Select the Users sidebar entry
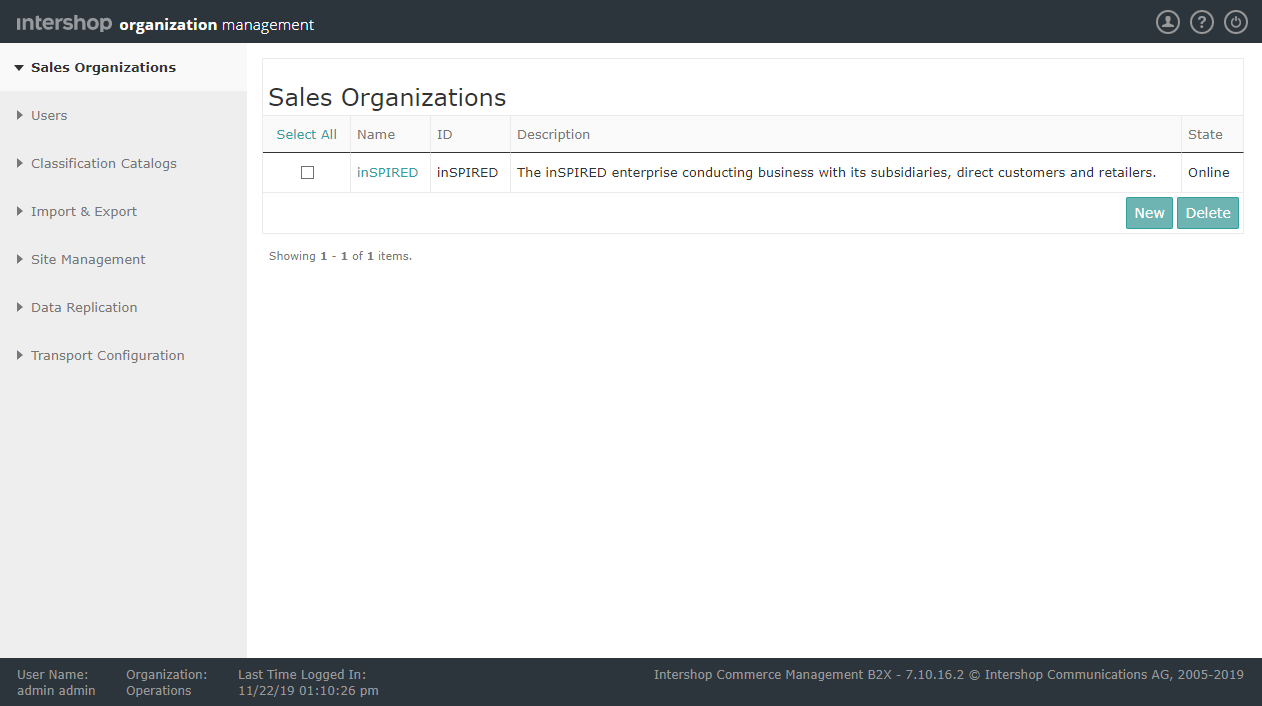The height and width of the screenshot is (706, 1262). pyautogui.click(x=48, y=115)
